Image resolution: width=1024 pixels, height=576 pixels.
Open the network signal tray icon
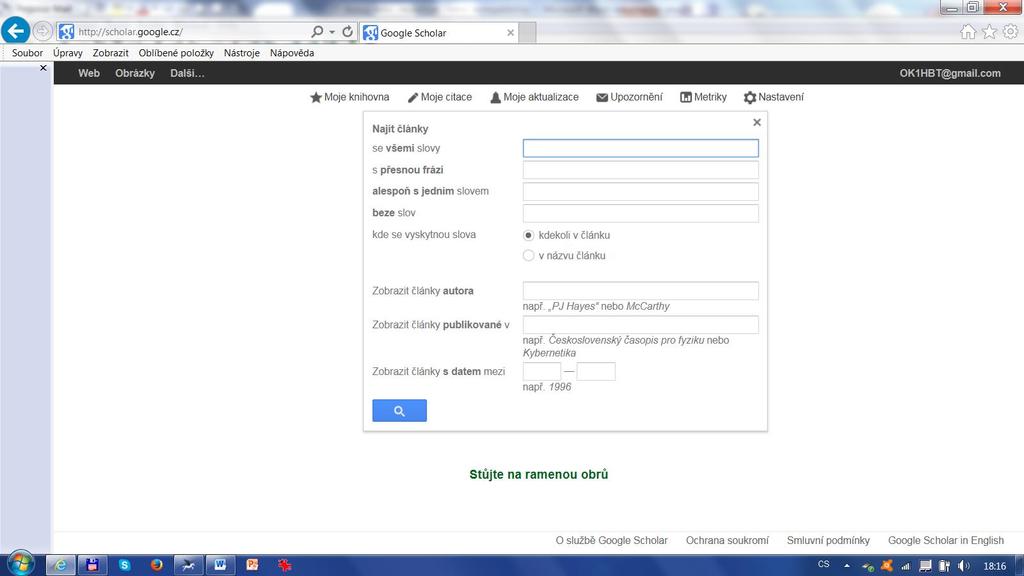click(905, 566)
